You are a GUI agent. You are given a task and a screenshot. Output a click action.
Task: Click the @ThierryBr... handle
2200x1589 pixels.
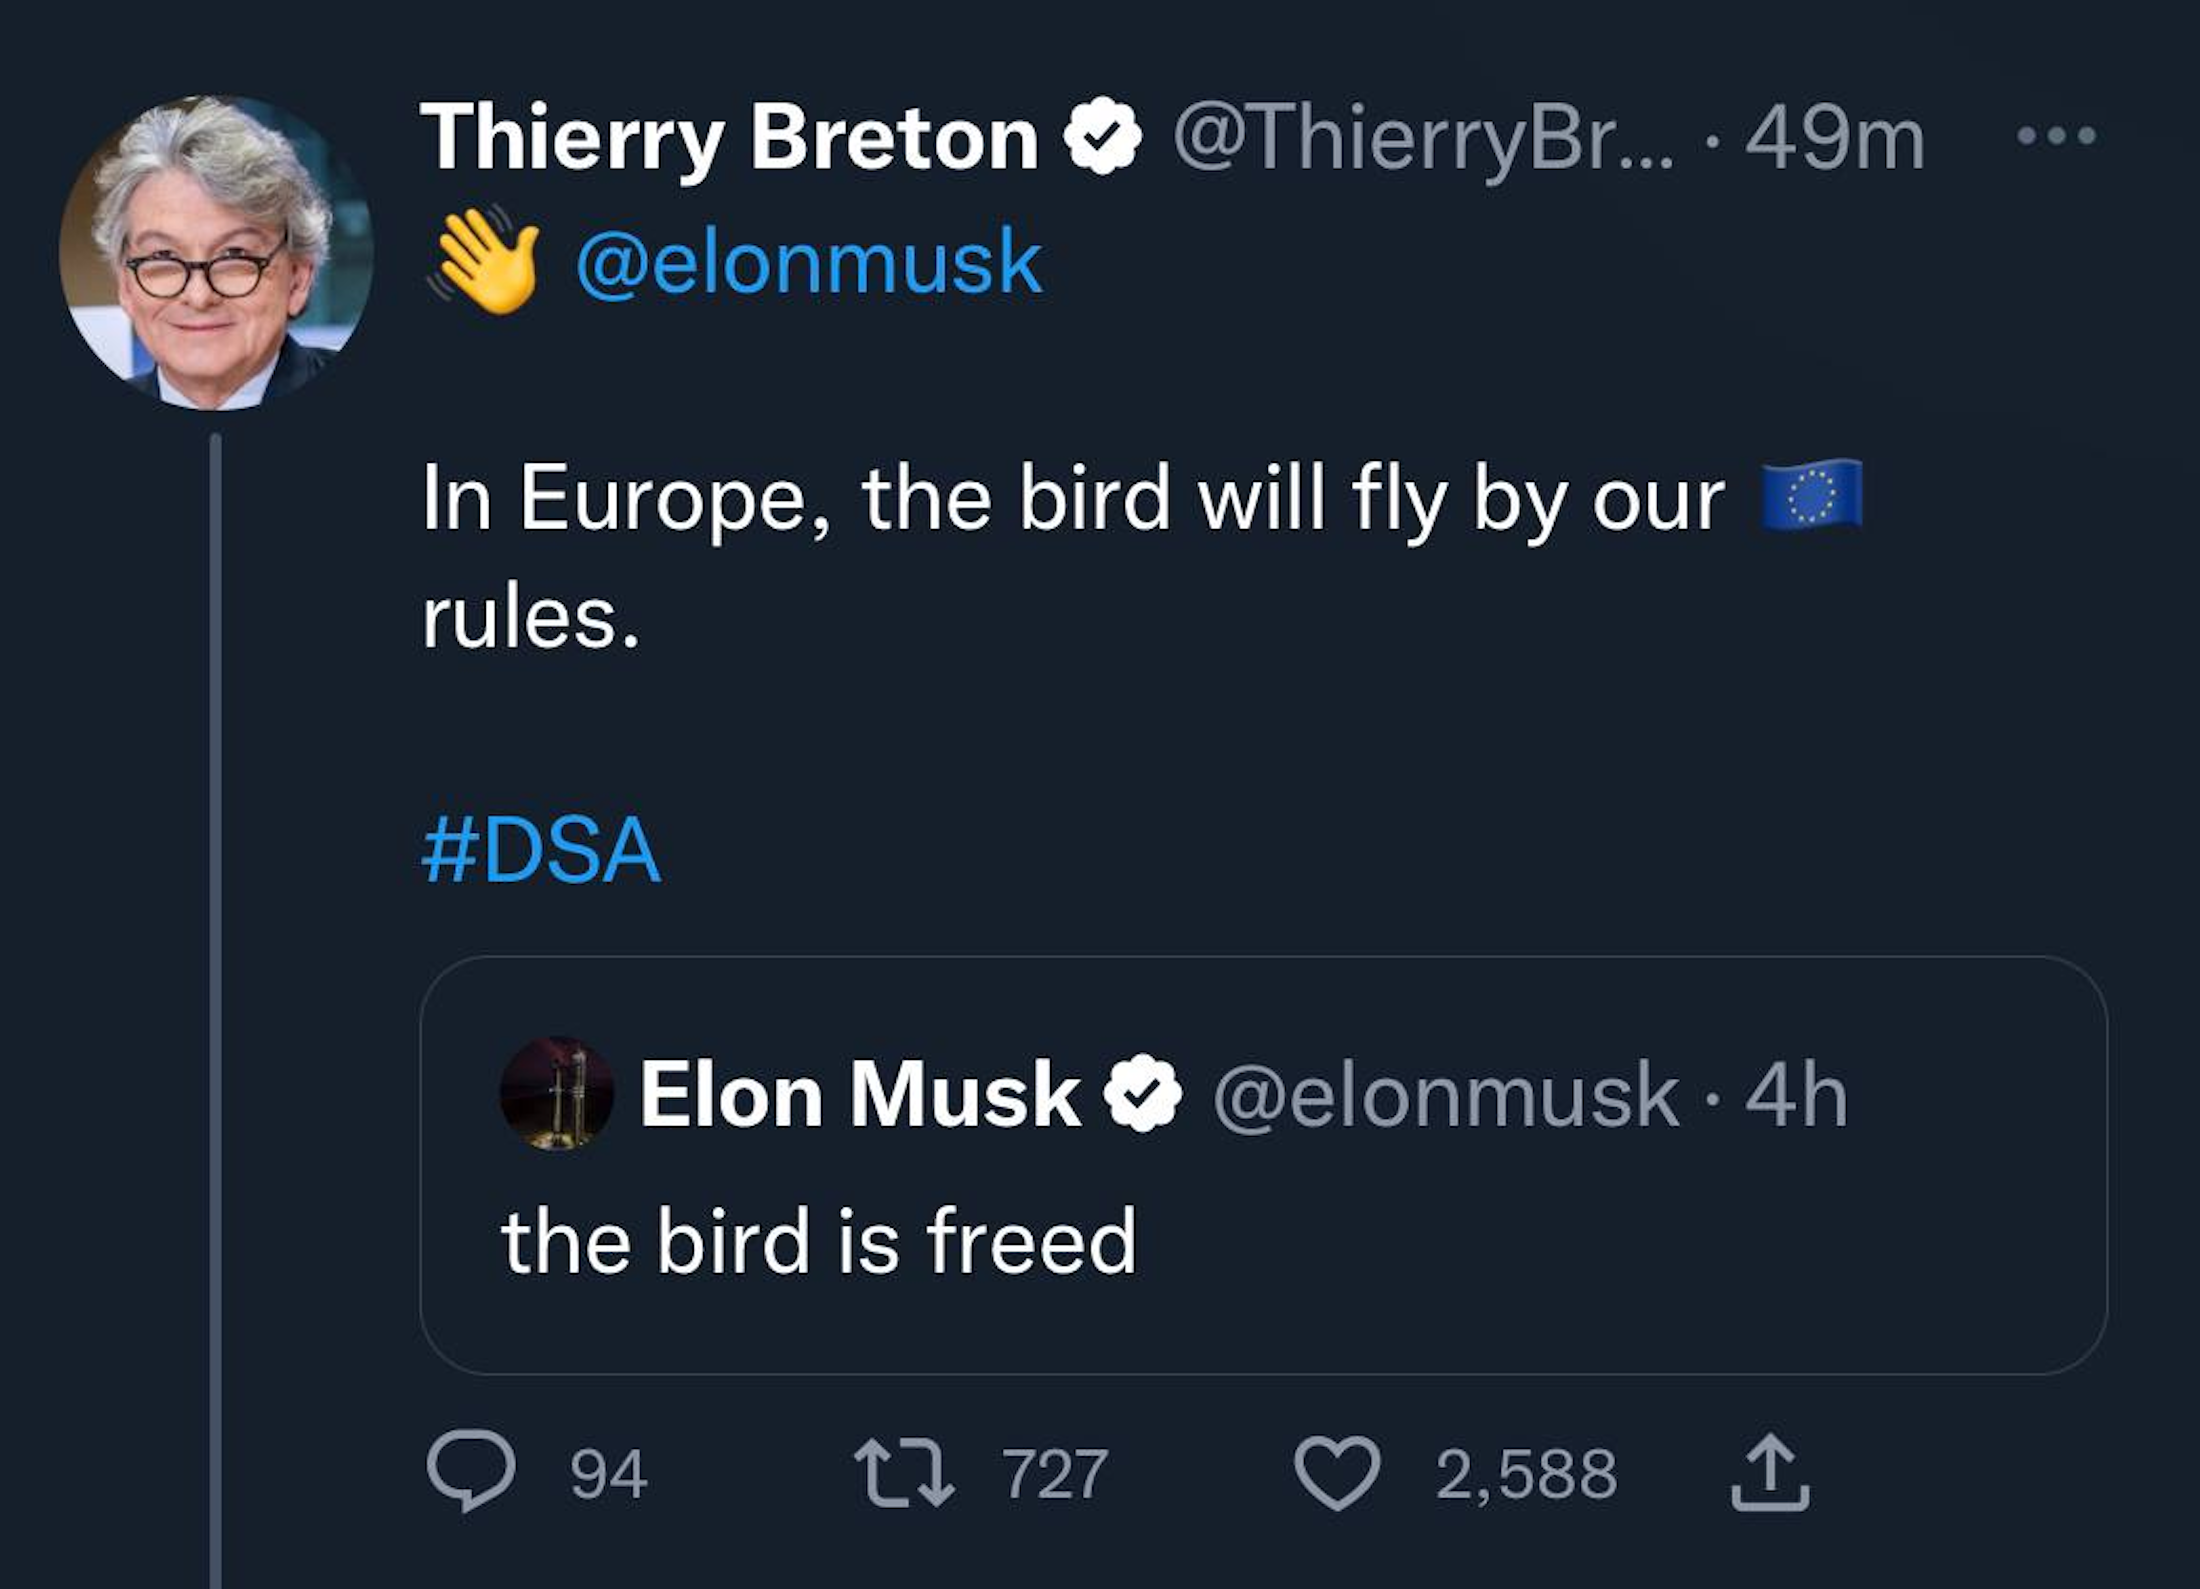coord(1422,138)
